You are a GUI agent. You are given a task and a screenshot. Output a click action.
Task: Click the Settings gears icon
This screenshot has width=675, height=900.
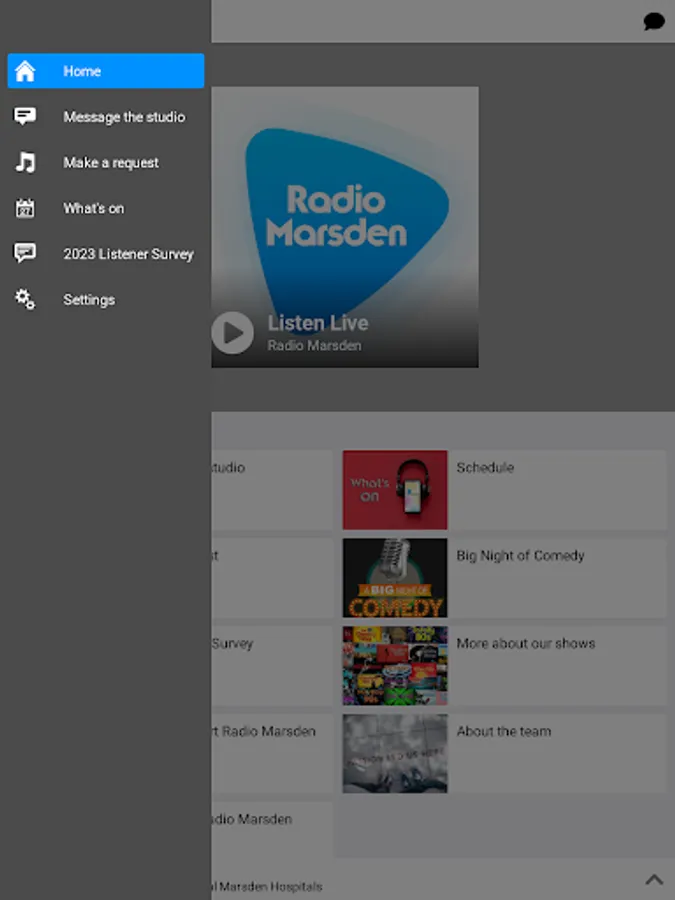[x=25, y=299]
